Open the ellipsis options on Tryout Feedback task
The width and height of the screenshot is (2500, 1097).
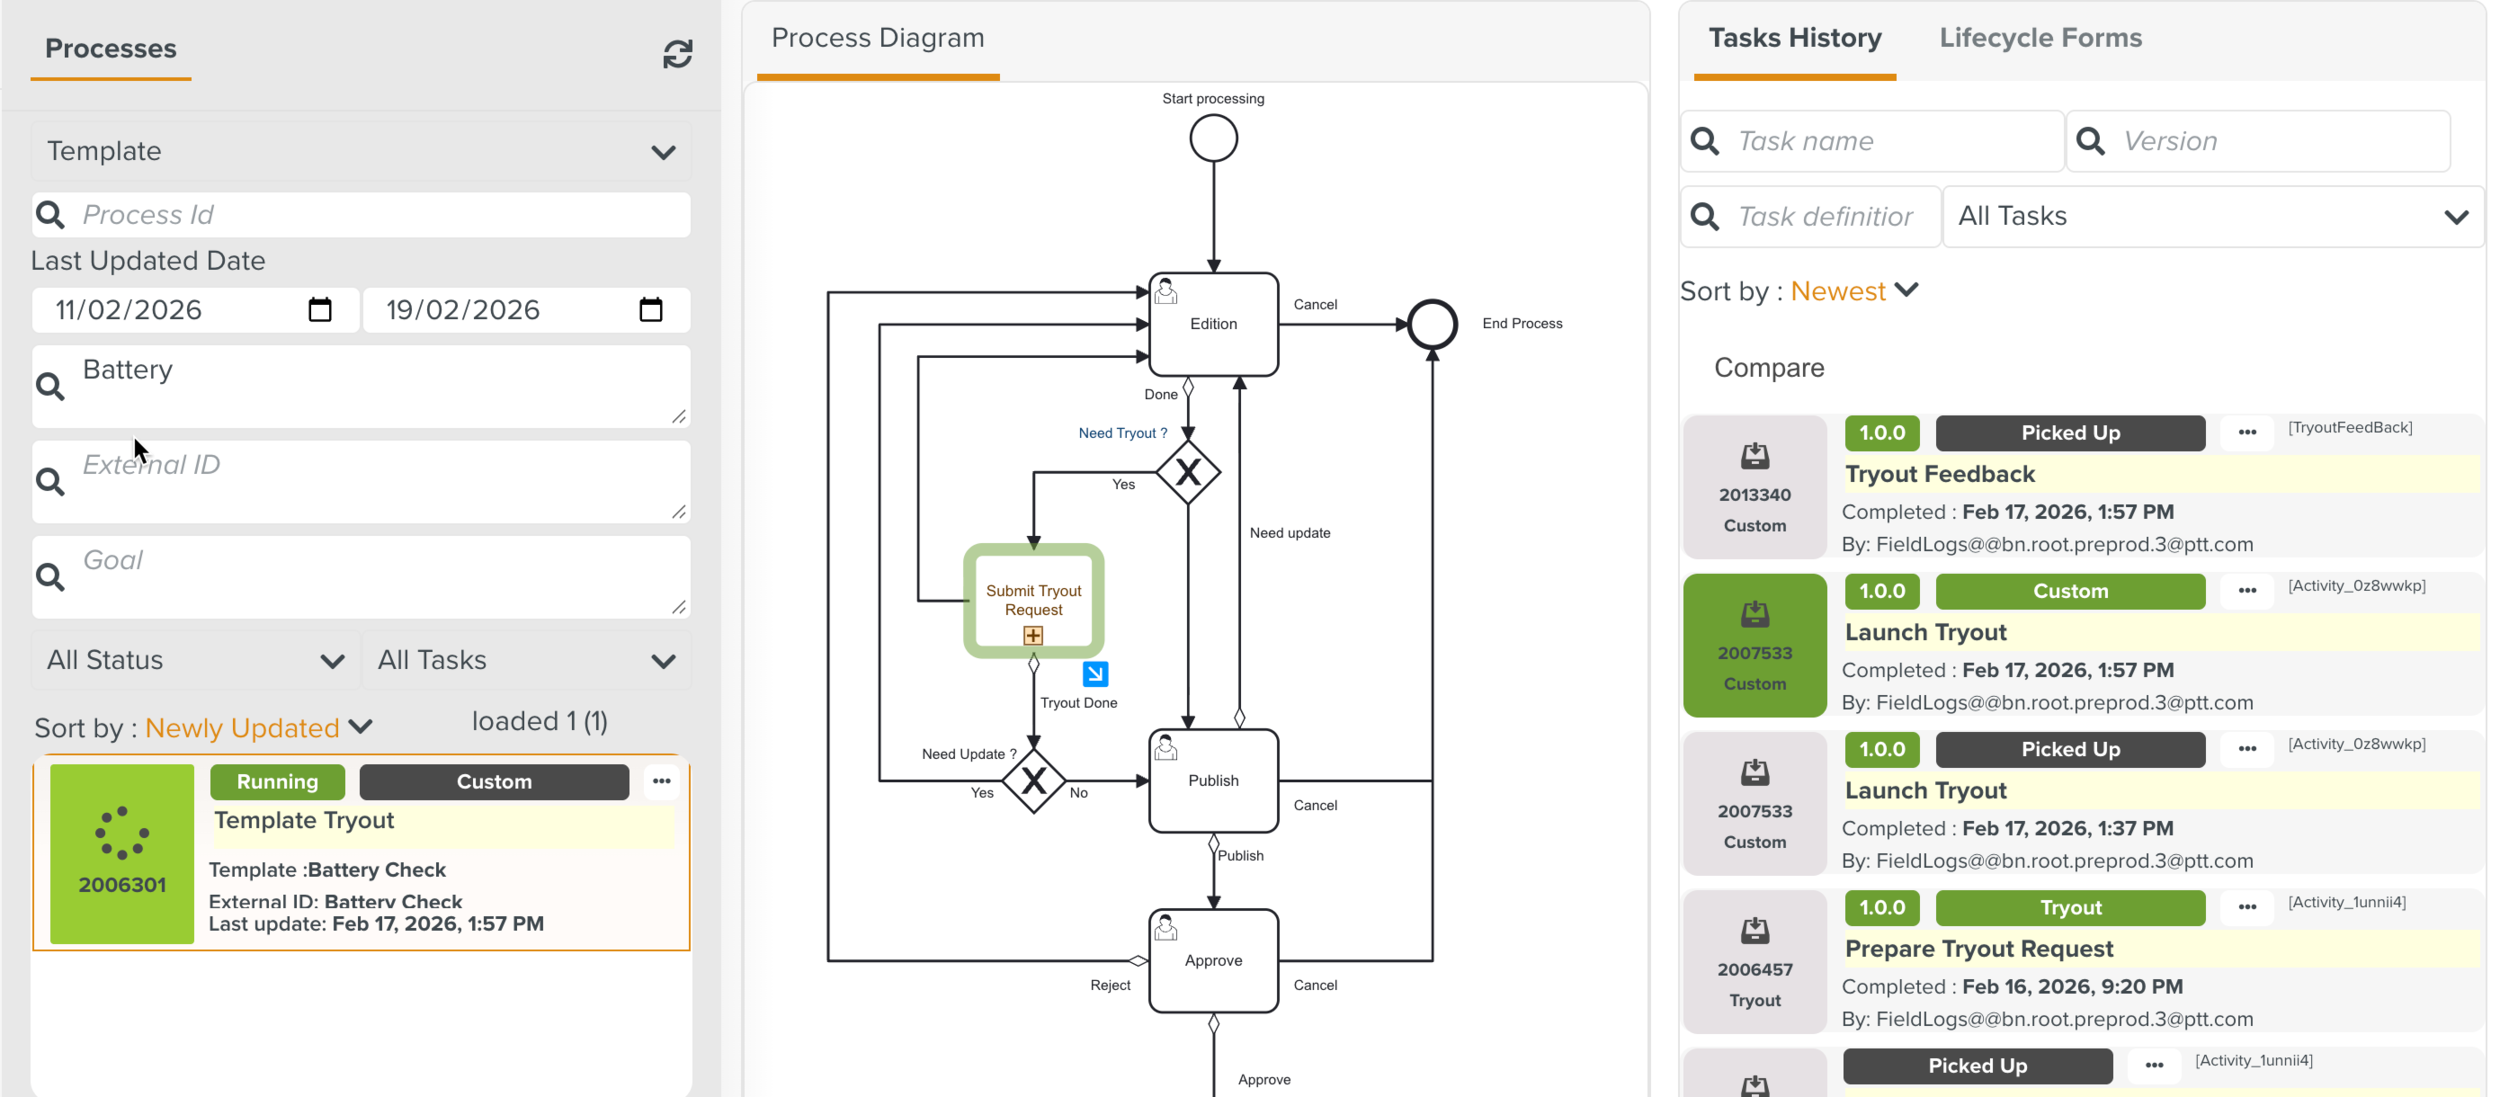pyautogui.click(x=2246, y=432)
